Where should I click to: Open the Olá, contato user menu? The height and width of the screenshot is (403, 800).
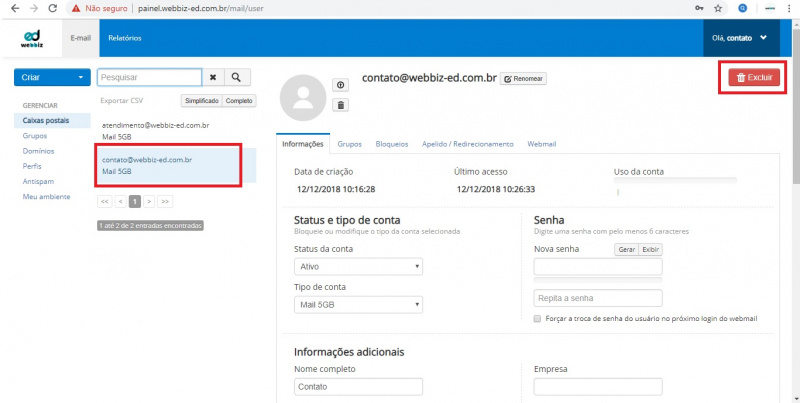point(739,38)
